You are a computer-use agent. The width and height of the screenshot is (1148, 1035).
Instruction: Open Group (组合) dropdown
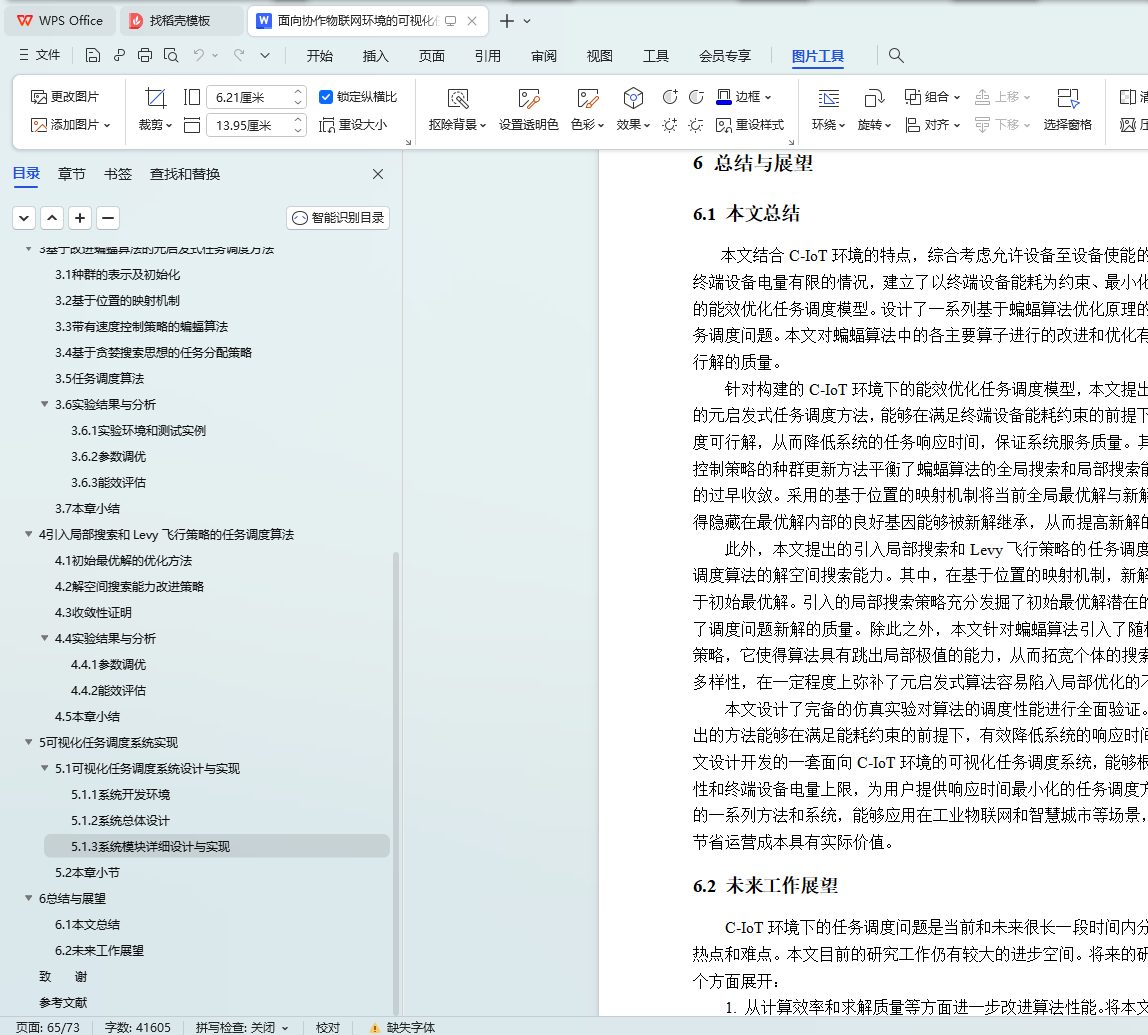click(x=932, y=97)
